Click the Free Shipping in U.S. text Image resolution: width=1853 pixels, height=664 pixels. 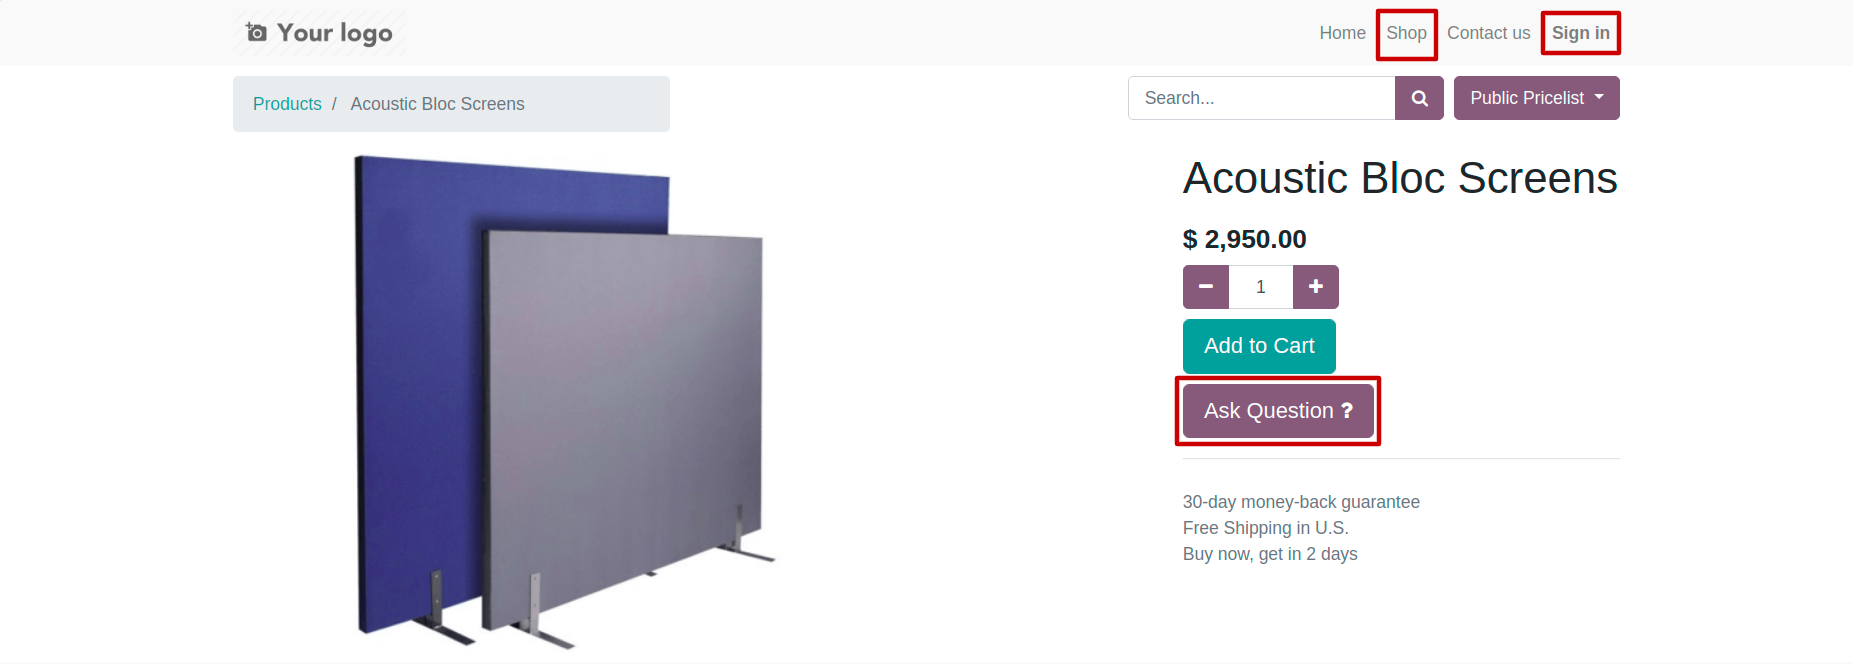1266,528
